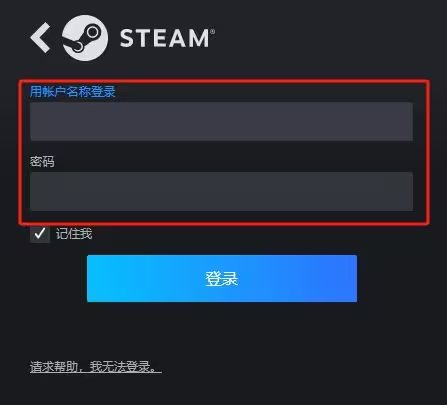The width and height of the screenshot is (447, 405).
Task: Open the 请求帮助,我无法登录 link
Action: click(96, 367)
